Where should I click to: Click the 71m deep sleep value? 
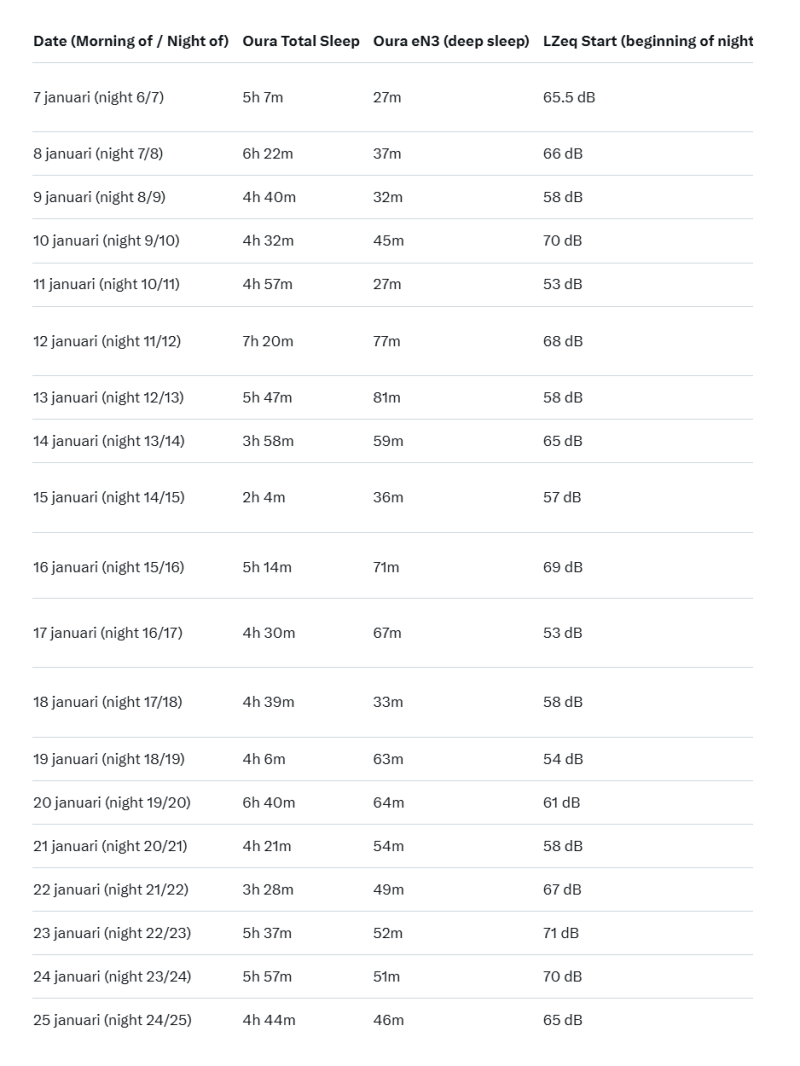tap(385, 567)
